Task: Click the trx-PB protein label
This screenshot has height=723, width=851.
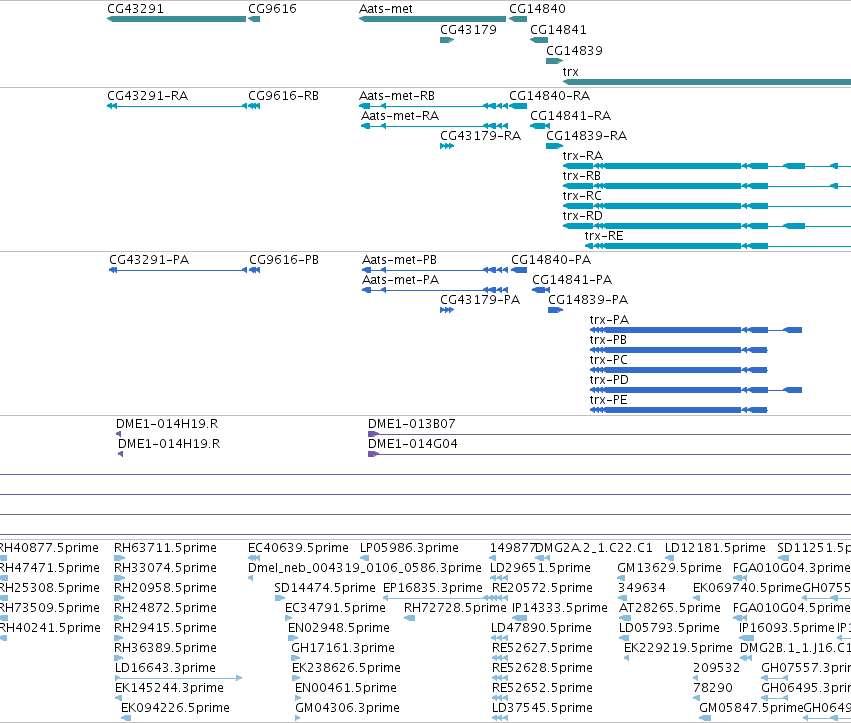Action: [x=608, y=341]
